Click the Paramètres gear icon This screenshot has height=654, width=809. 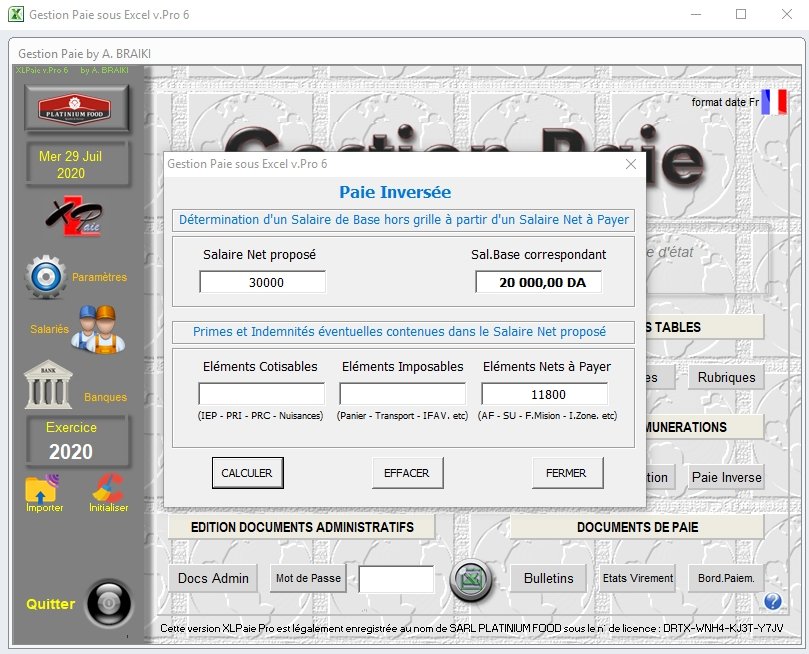[46, 277]
